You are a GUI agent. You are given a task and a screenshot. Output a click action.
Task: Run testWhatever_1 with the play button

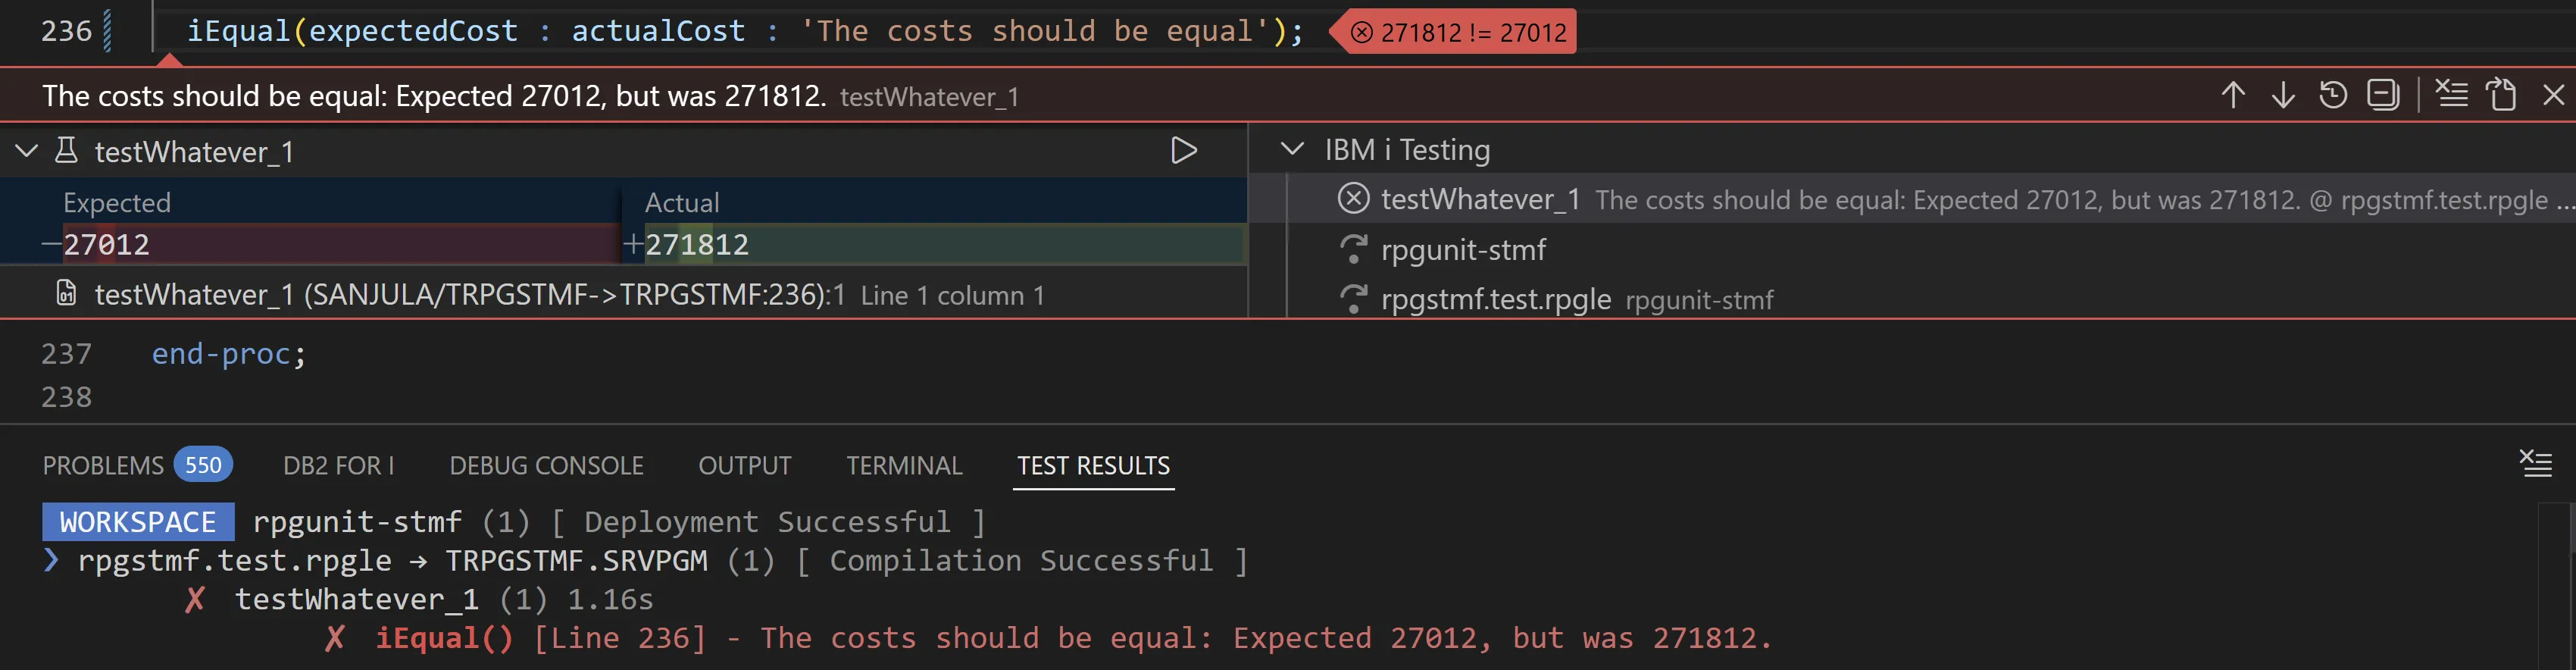click(x=1184, y=151)
